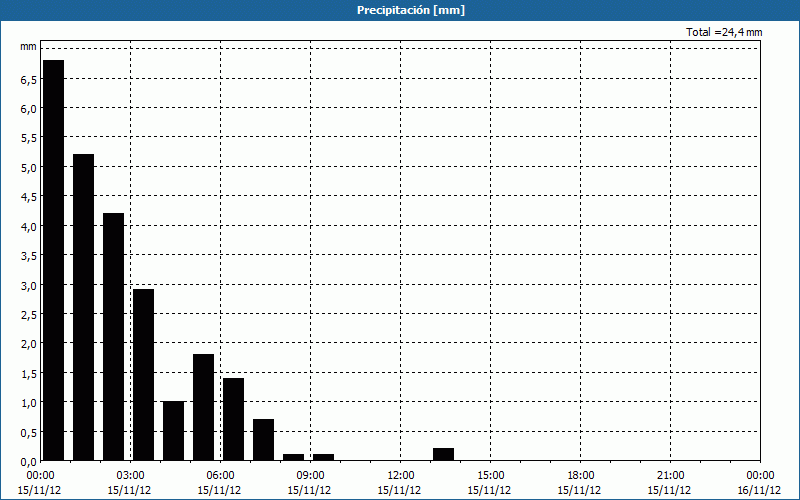800x500 pixels.
Task: Click the 2,0 y-axis label
Action: 29,344
